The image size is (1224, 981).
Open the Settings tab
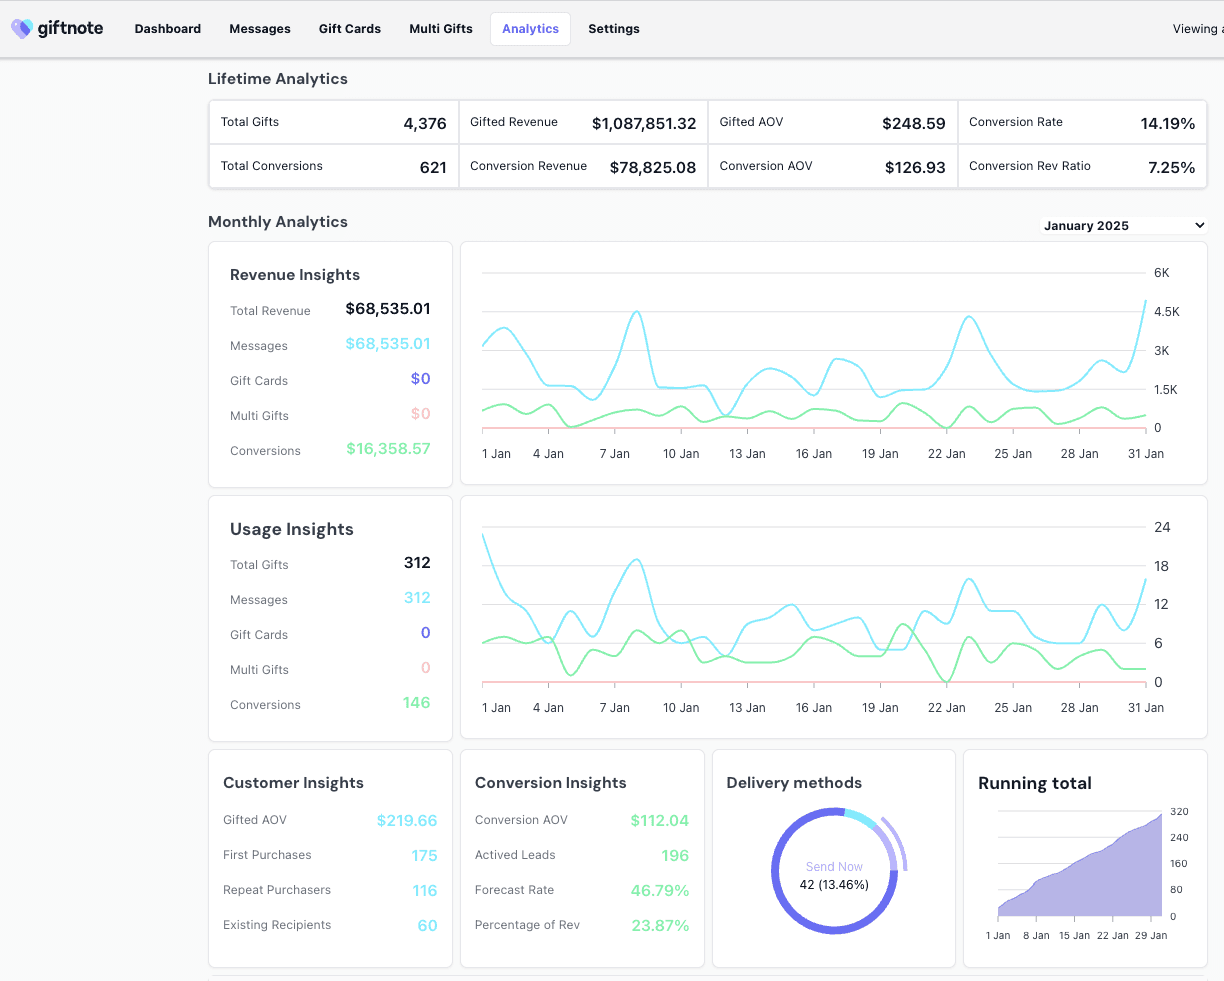[614, 29]
